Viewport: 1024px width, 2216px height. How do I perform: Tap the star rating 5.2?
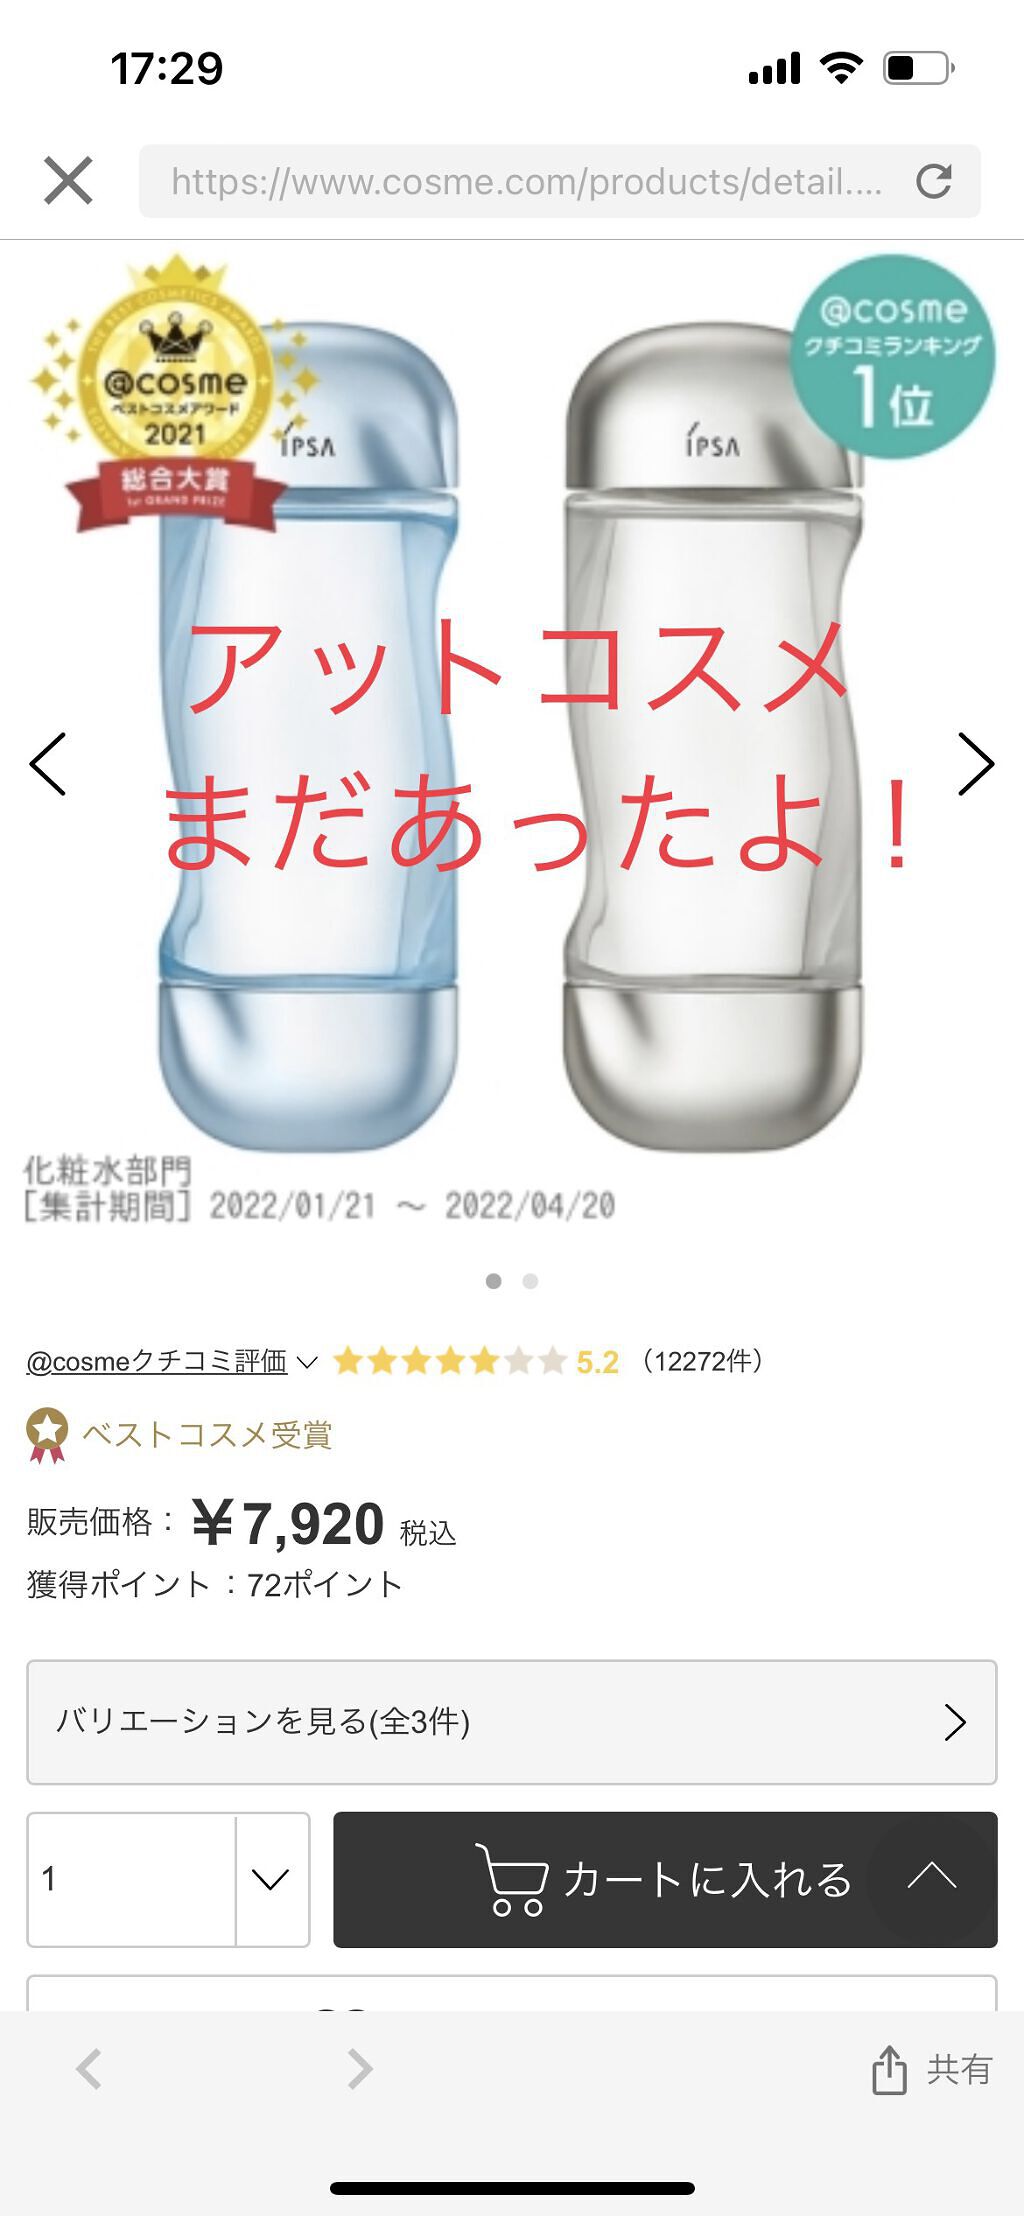476,1361
